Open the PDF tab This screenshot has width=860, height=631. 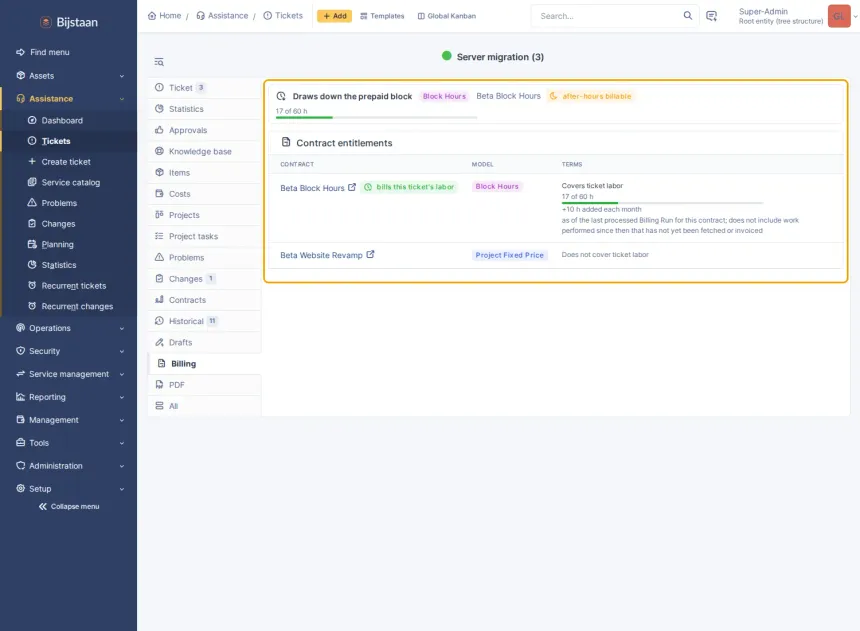pyautogui.click(x=204, y=385)
